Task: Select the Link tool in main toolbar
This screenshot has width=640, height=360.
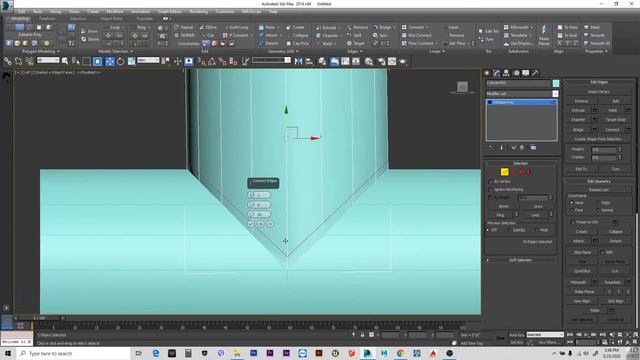Action: tap(8, 61)
